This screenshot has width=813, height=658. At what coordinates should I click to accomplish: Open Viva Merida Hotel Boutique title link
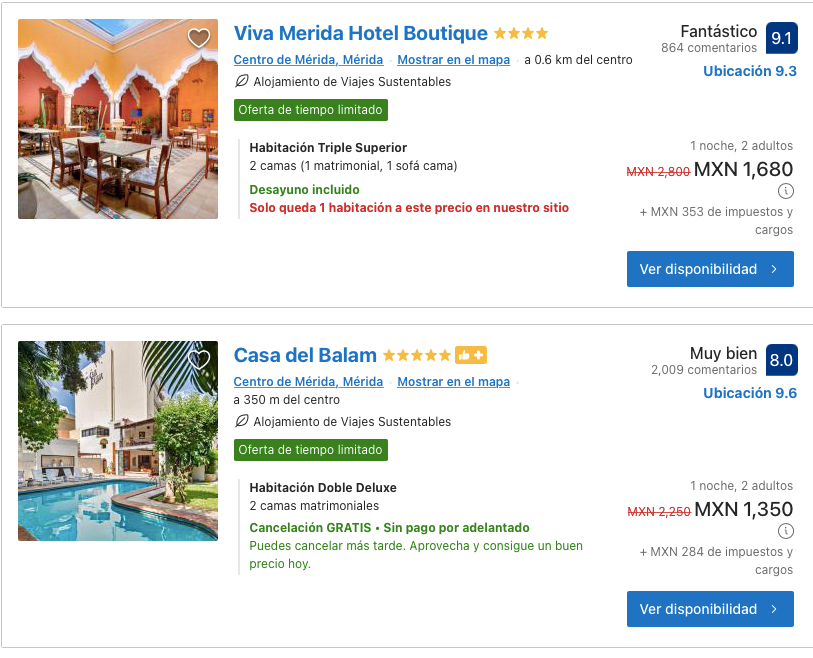[361, 34]
